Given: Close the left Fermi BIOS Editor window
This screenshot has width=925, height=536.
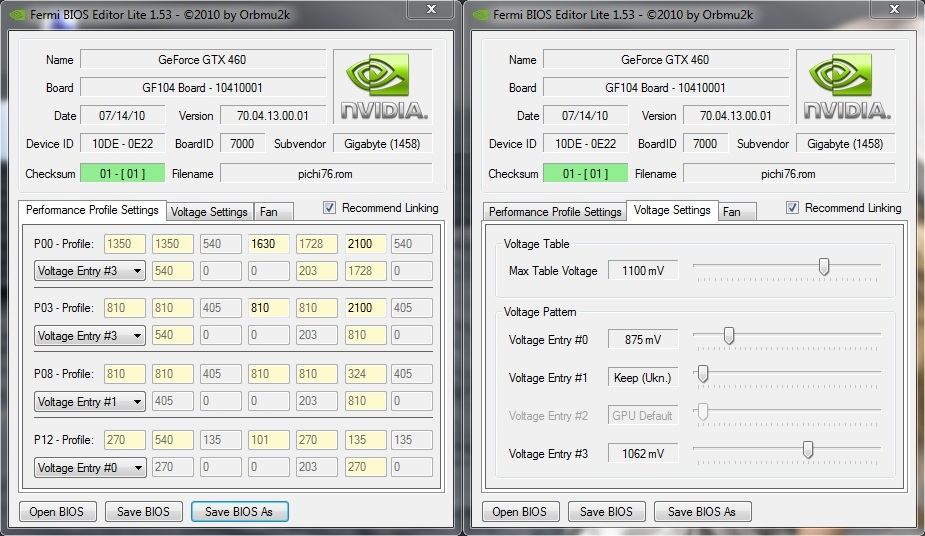Looking at the screenshot, I should (432, 9).
